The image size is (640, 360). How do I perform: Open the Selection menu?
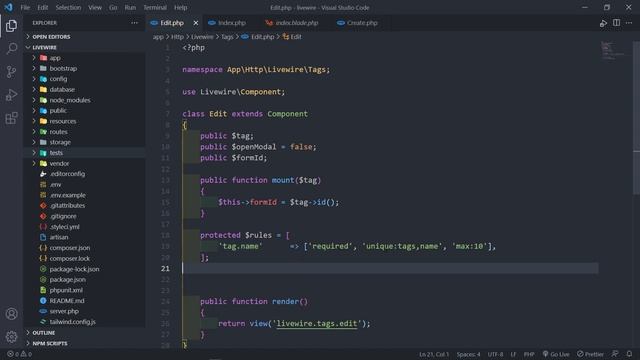pyautogui.click(x=68, y=7)
